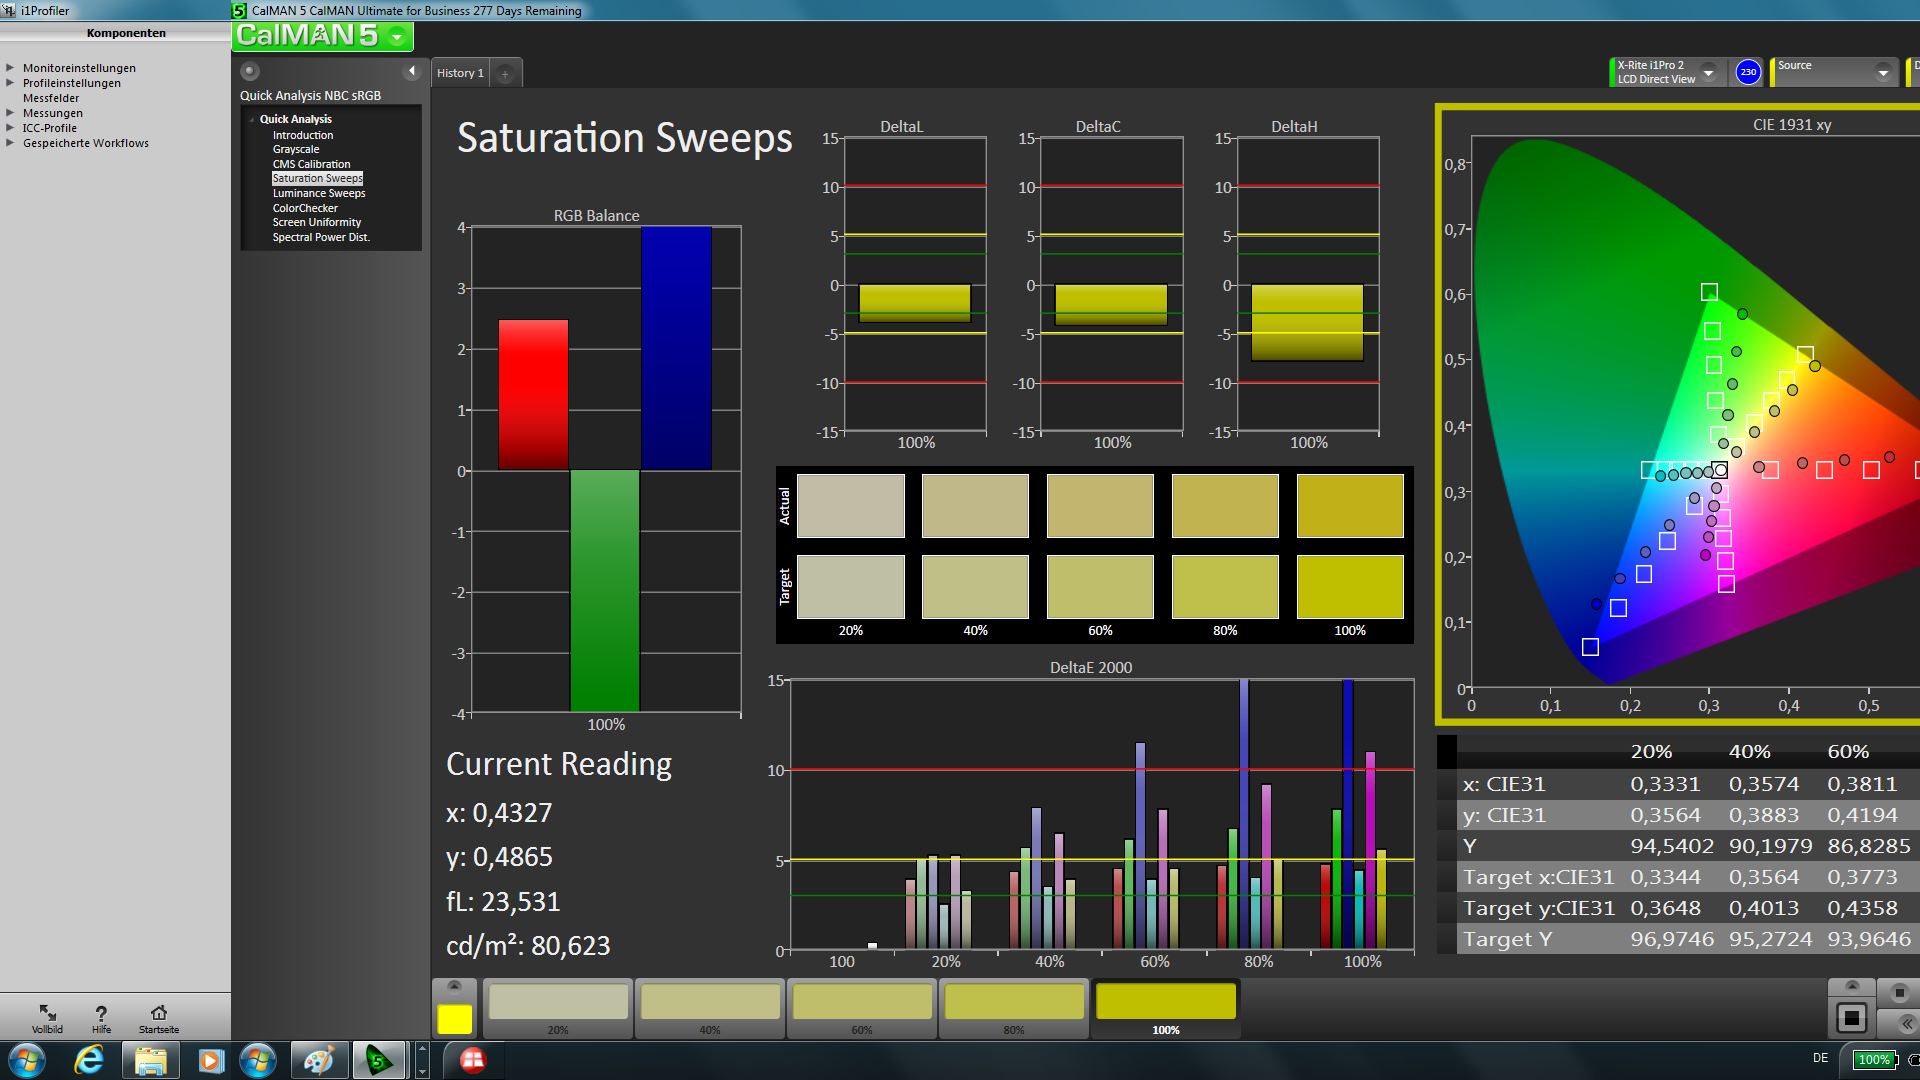Click the red quad-pane taskbar icon
1920x1080 pixels.
pyautogui.click(x=472, y=1060)
